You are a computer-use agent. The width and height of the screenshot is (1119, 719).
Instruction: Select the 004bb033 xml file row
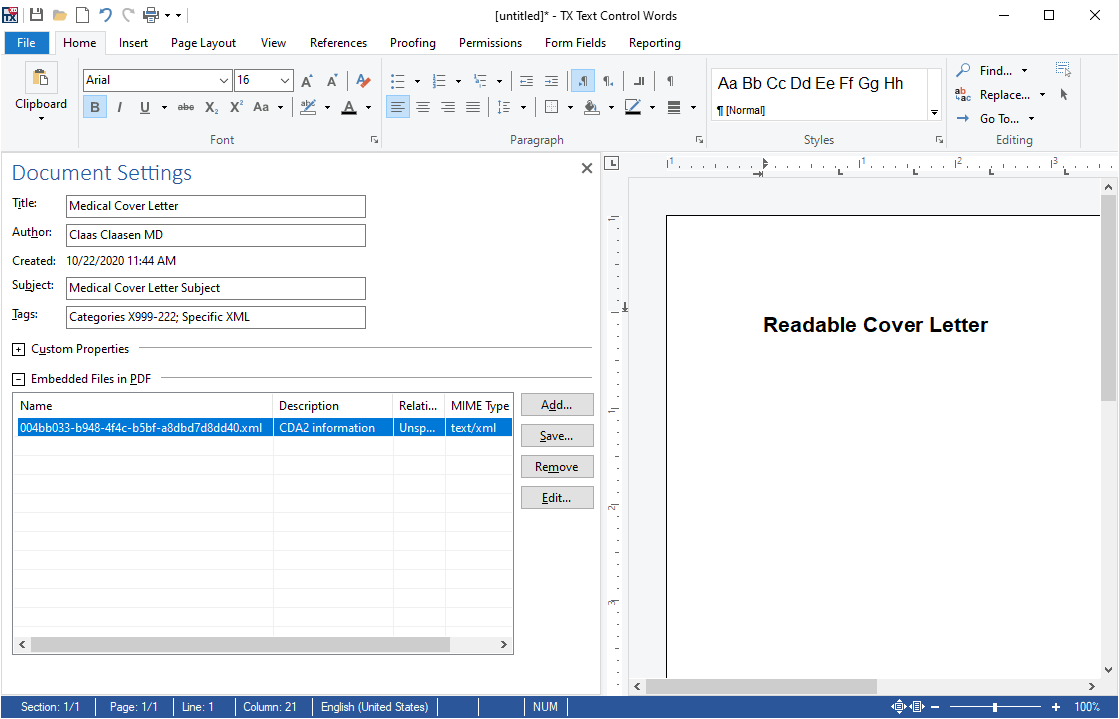point(263,428)
